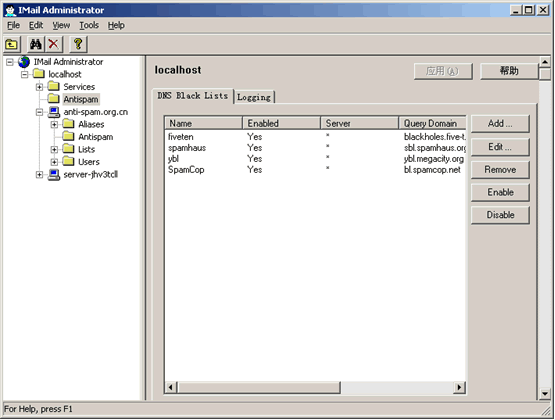
Task: Click the horizontal scrollbar right arrow
Action: [x=459, y=387]
